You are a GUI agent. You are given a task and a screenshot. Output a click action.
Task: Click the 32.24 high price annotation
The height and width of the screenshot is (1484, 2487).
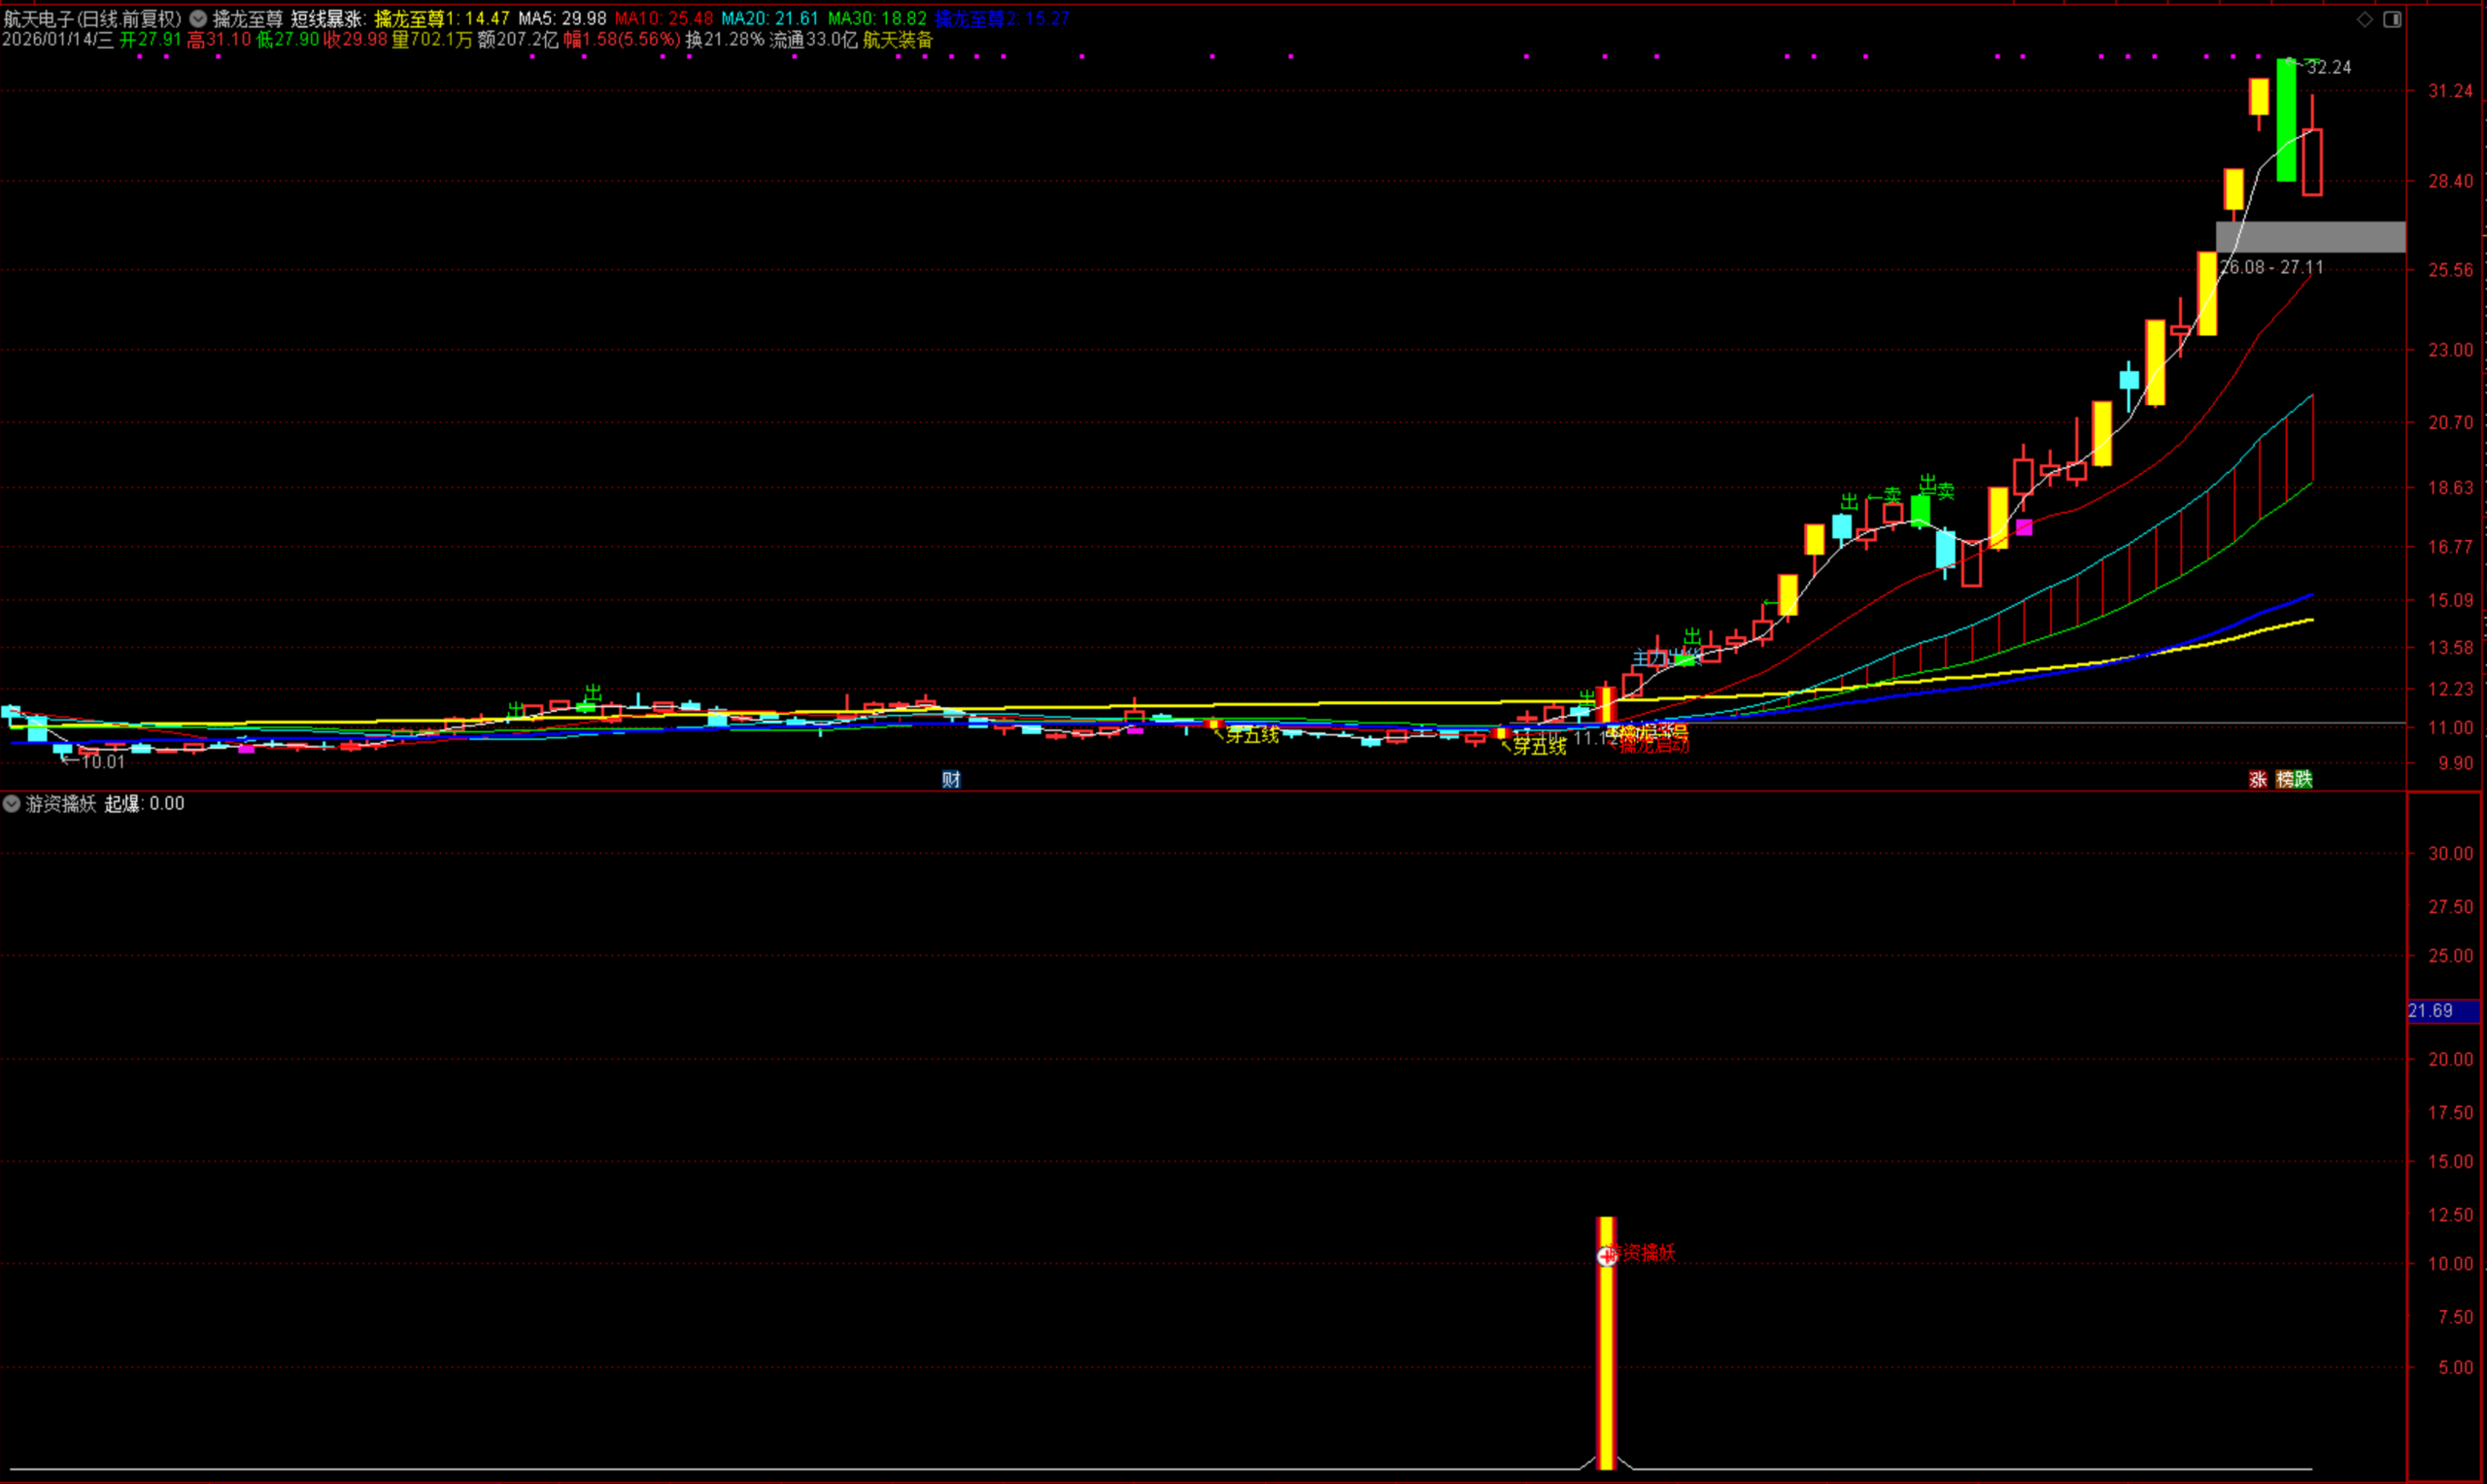click(x=2329, y=67)
